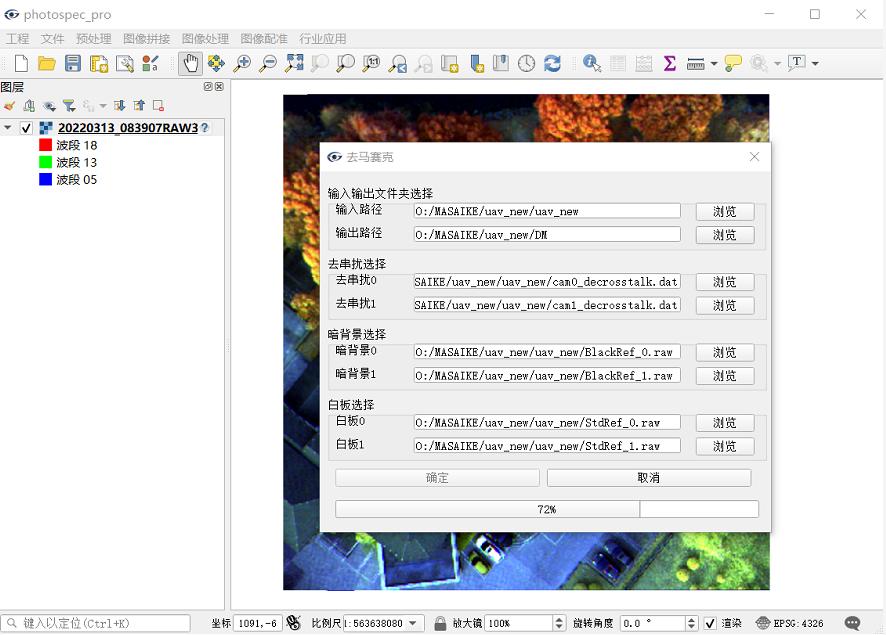The height and width of the screenshot is (635, 886).
Task: Open manage map themes eye icon
Action: (x=49, y=106)
